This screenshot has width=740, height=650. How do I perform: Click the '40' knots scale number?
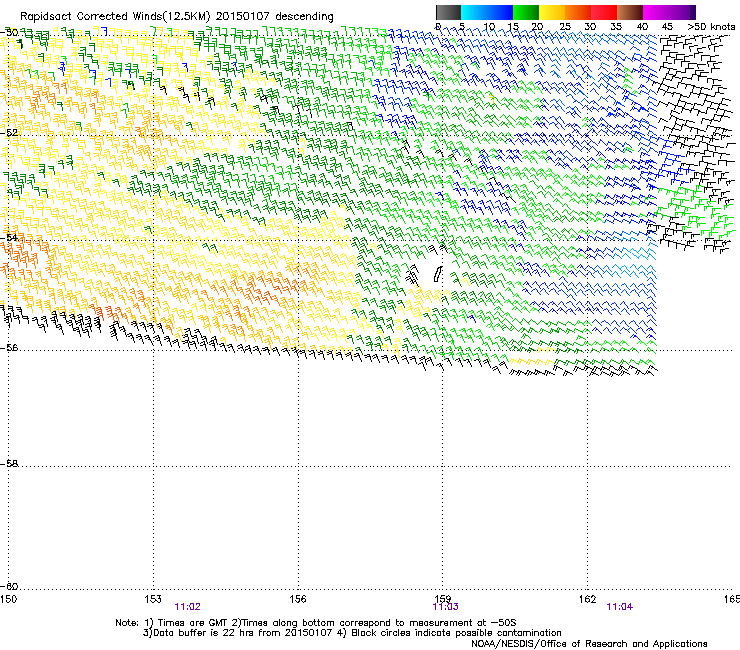[x=642, y=26]
